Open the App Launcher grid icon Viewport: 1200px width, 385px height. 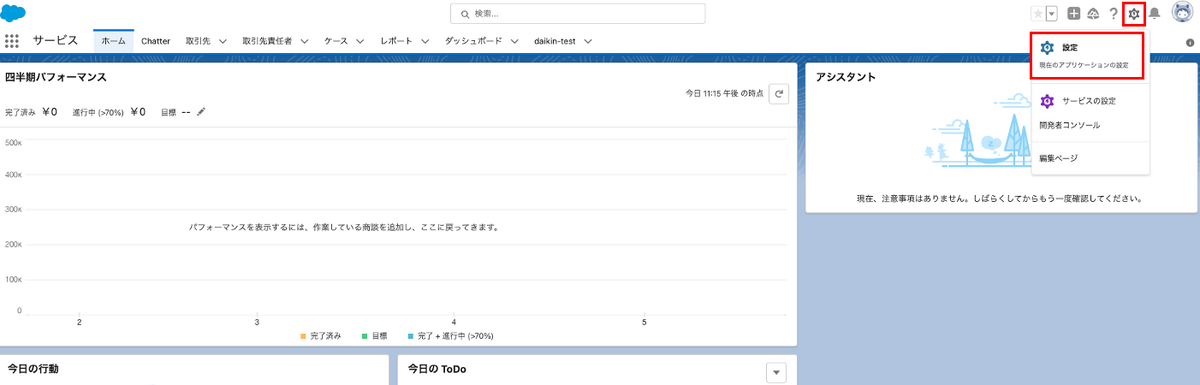(x=12, y=41)
